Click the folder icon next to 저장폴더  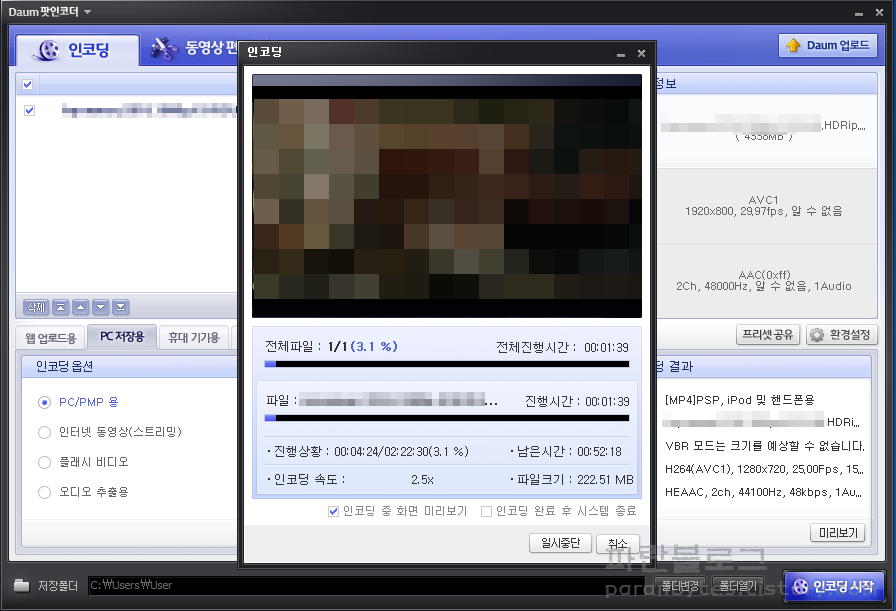pyautogui.click(x=21, y=585)
